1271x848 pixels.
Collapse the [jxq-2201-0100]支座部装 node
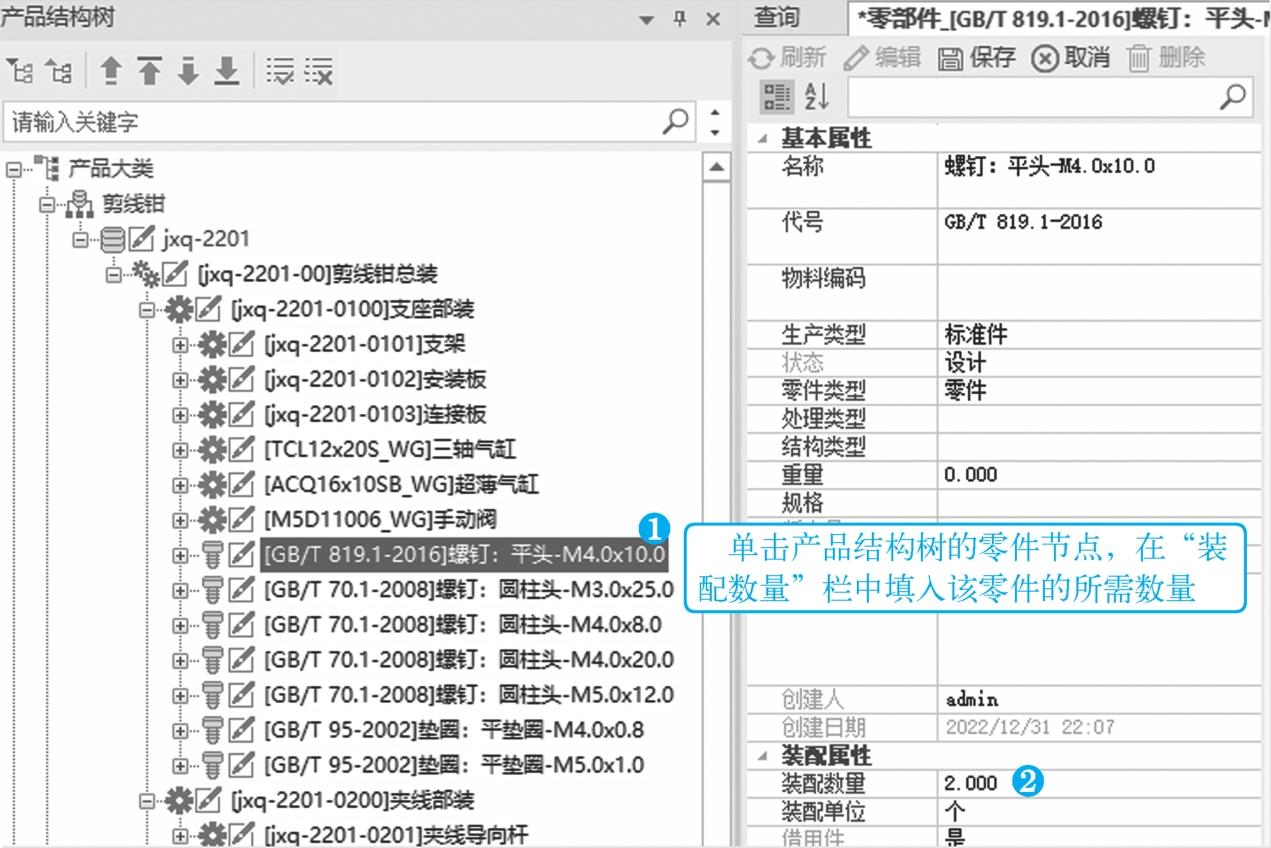pos(146,310)
